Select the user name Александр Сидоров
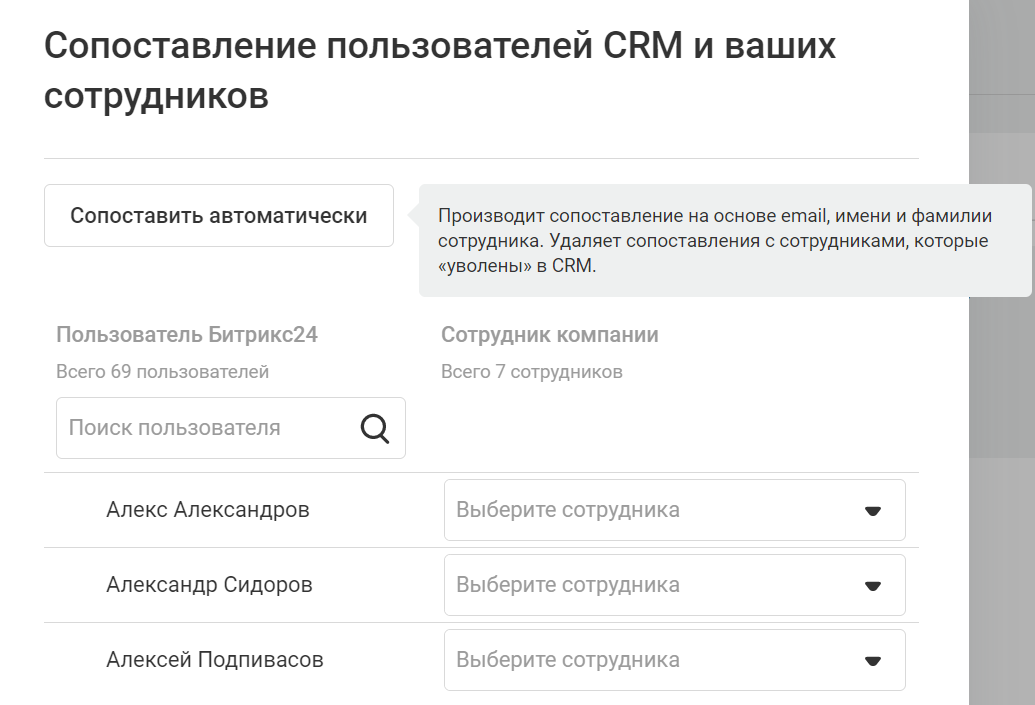The height and width of the screenshot is (705, 1035). pyautogui.click(x=209, y=585)
